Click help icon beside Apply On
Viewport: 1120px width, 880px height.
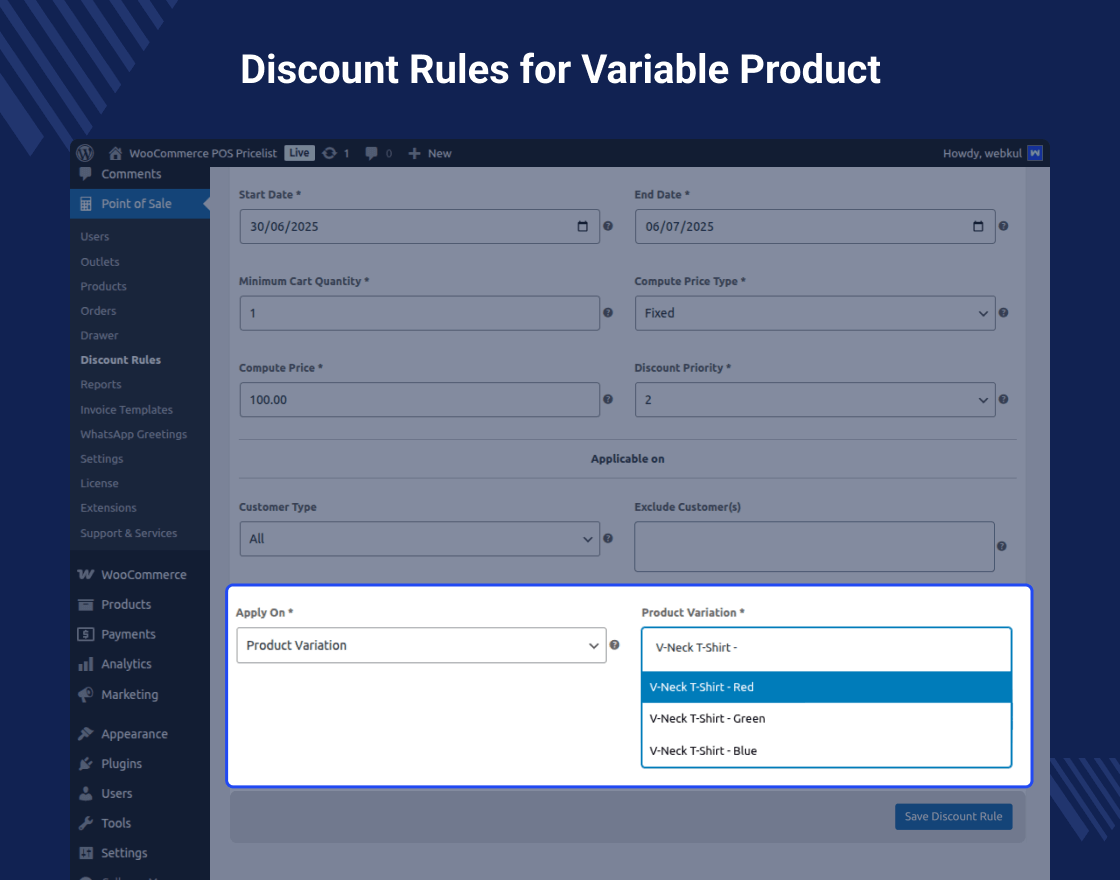click(x=614, y=645)
